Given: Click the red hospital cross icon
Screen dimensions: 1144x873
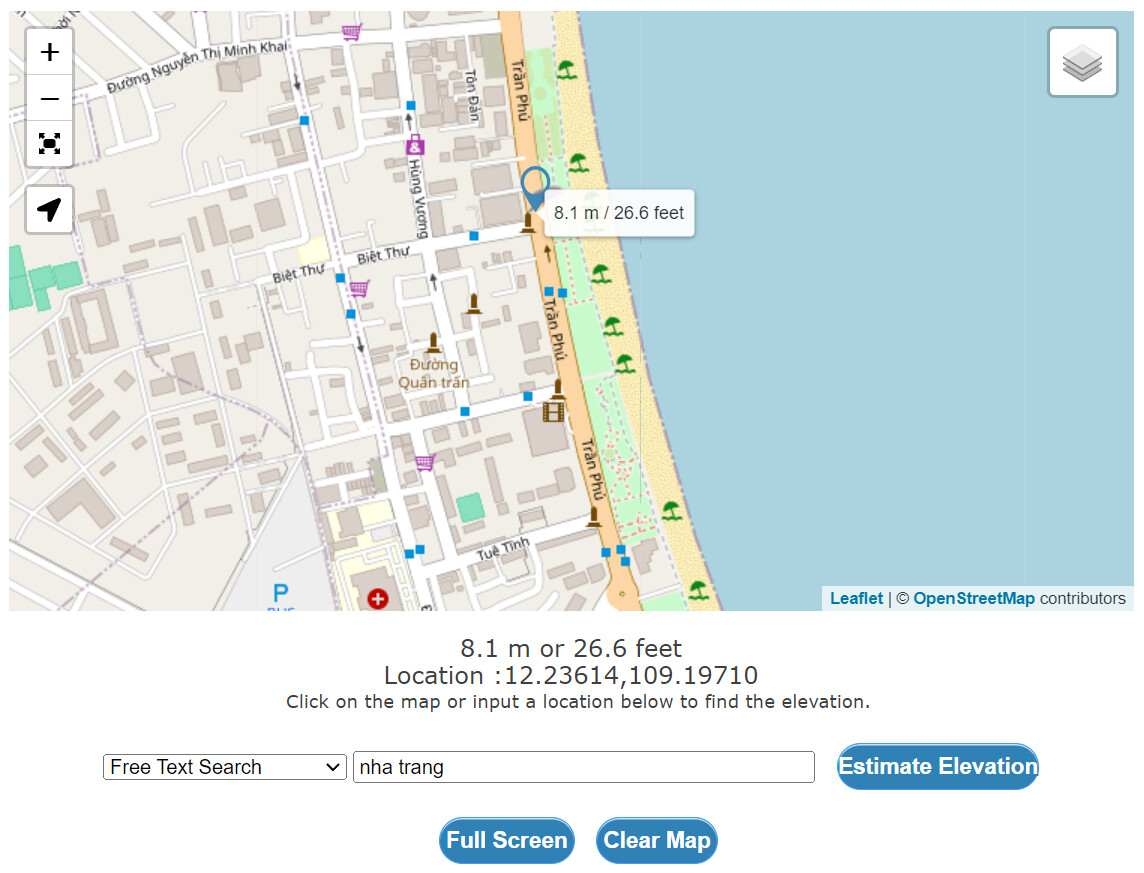Looking at the screenshot, I should 378,598.
